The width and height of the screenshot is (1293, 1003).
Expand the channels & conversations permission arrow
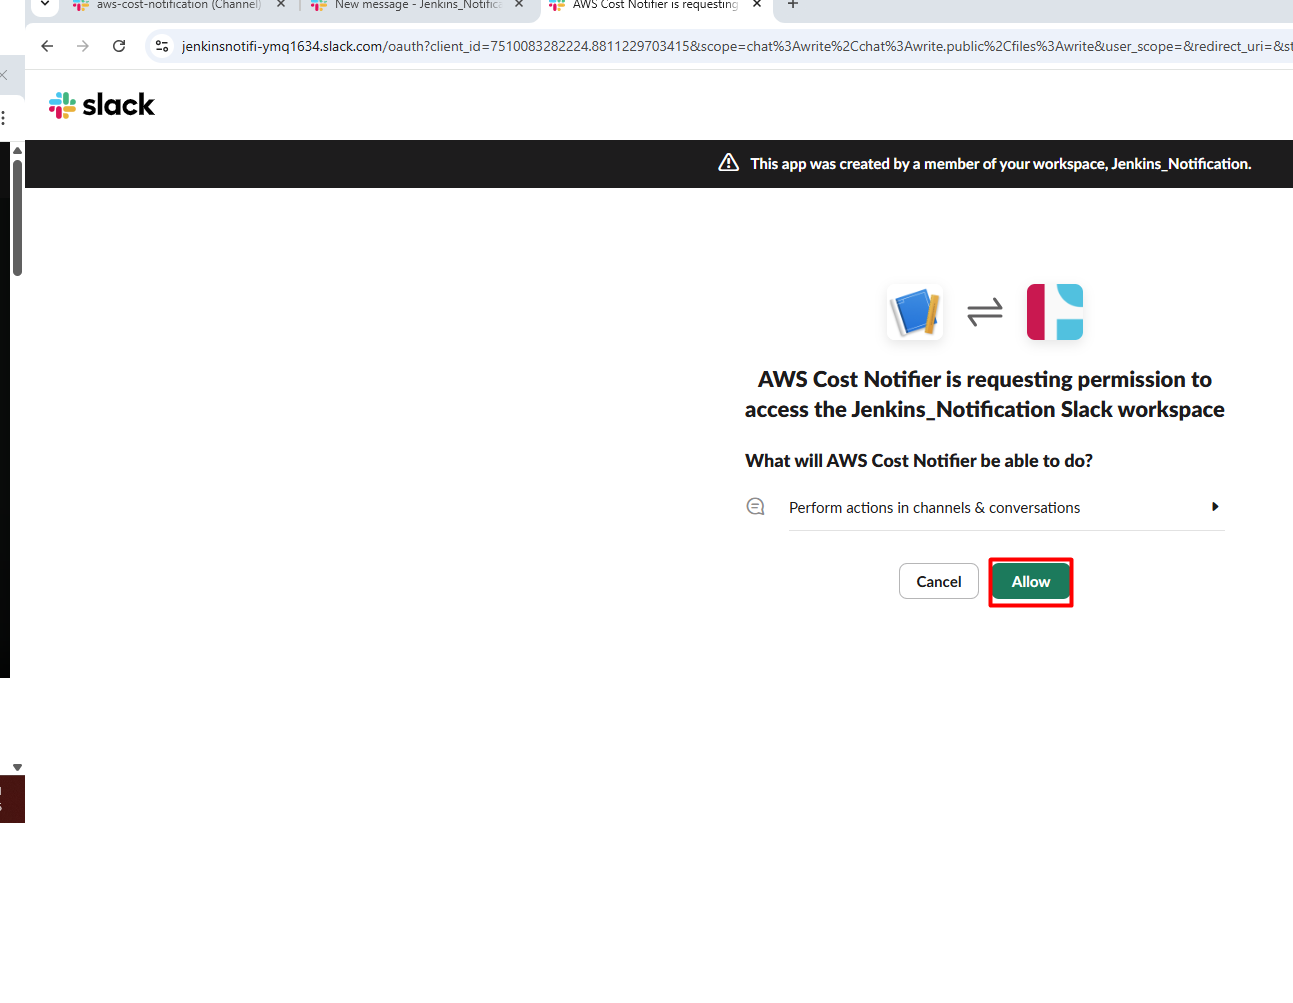pyautogui.click(x=1215, y=507)
